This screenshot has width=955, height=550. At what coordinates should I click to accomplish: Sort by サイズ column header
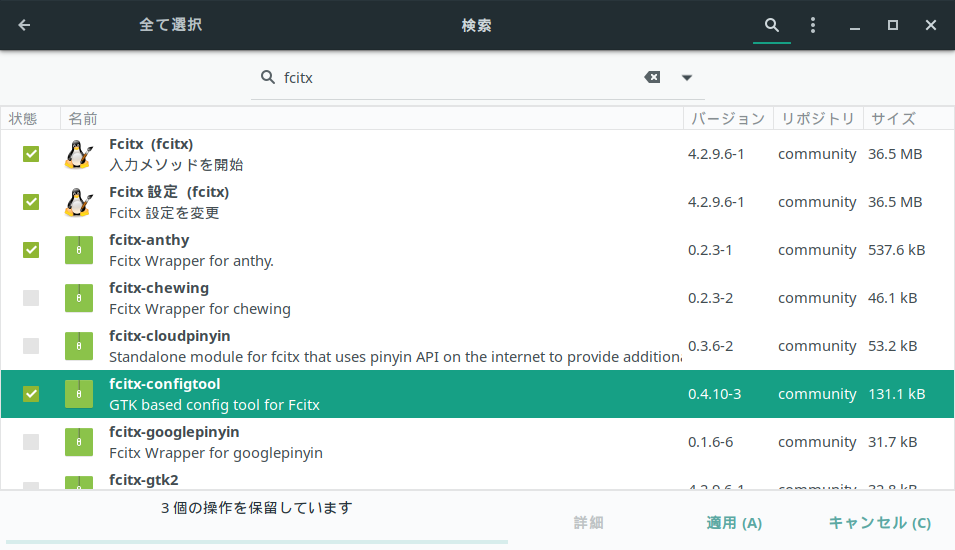click(x=908, y=118)
